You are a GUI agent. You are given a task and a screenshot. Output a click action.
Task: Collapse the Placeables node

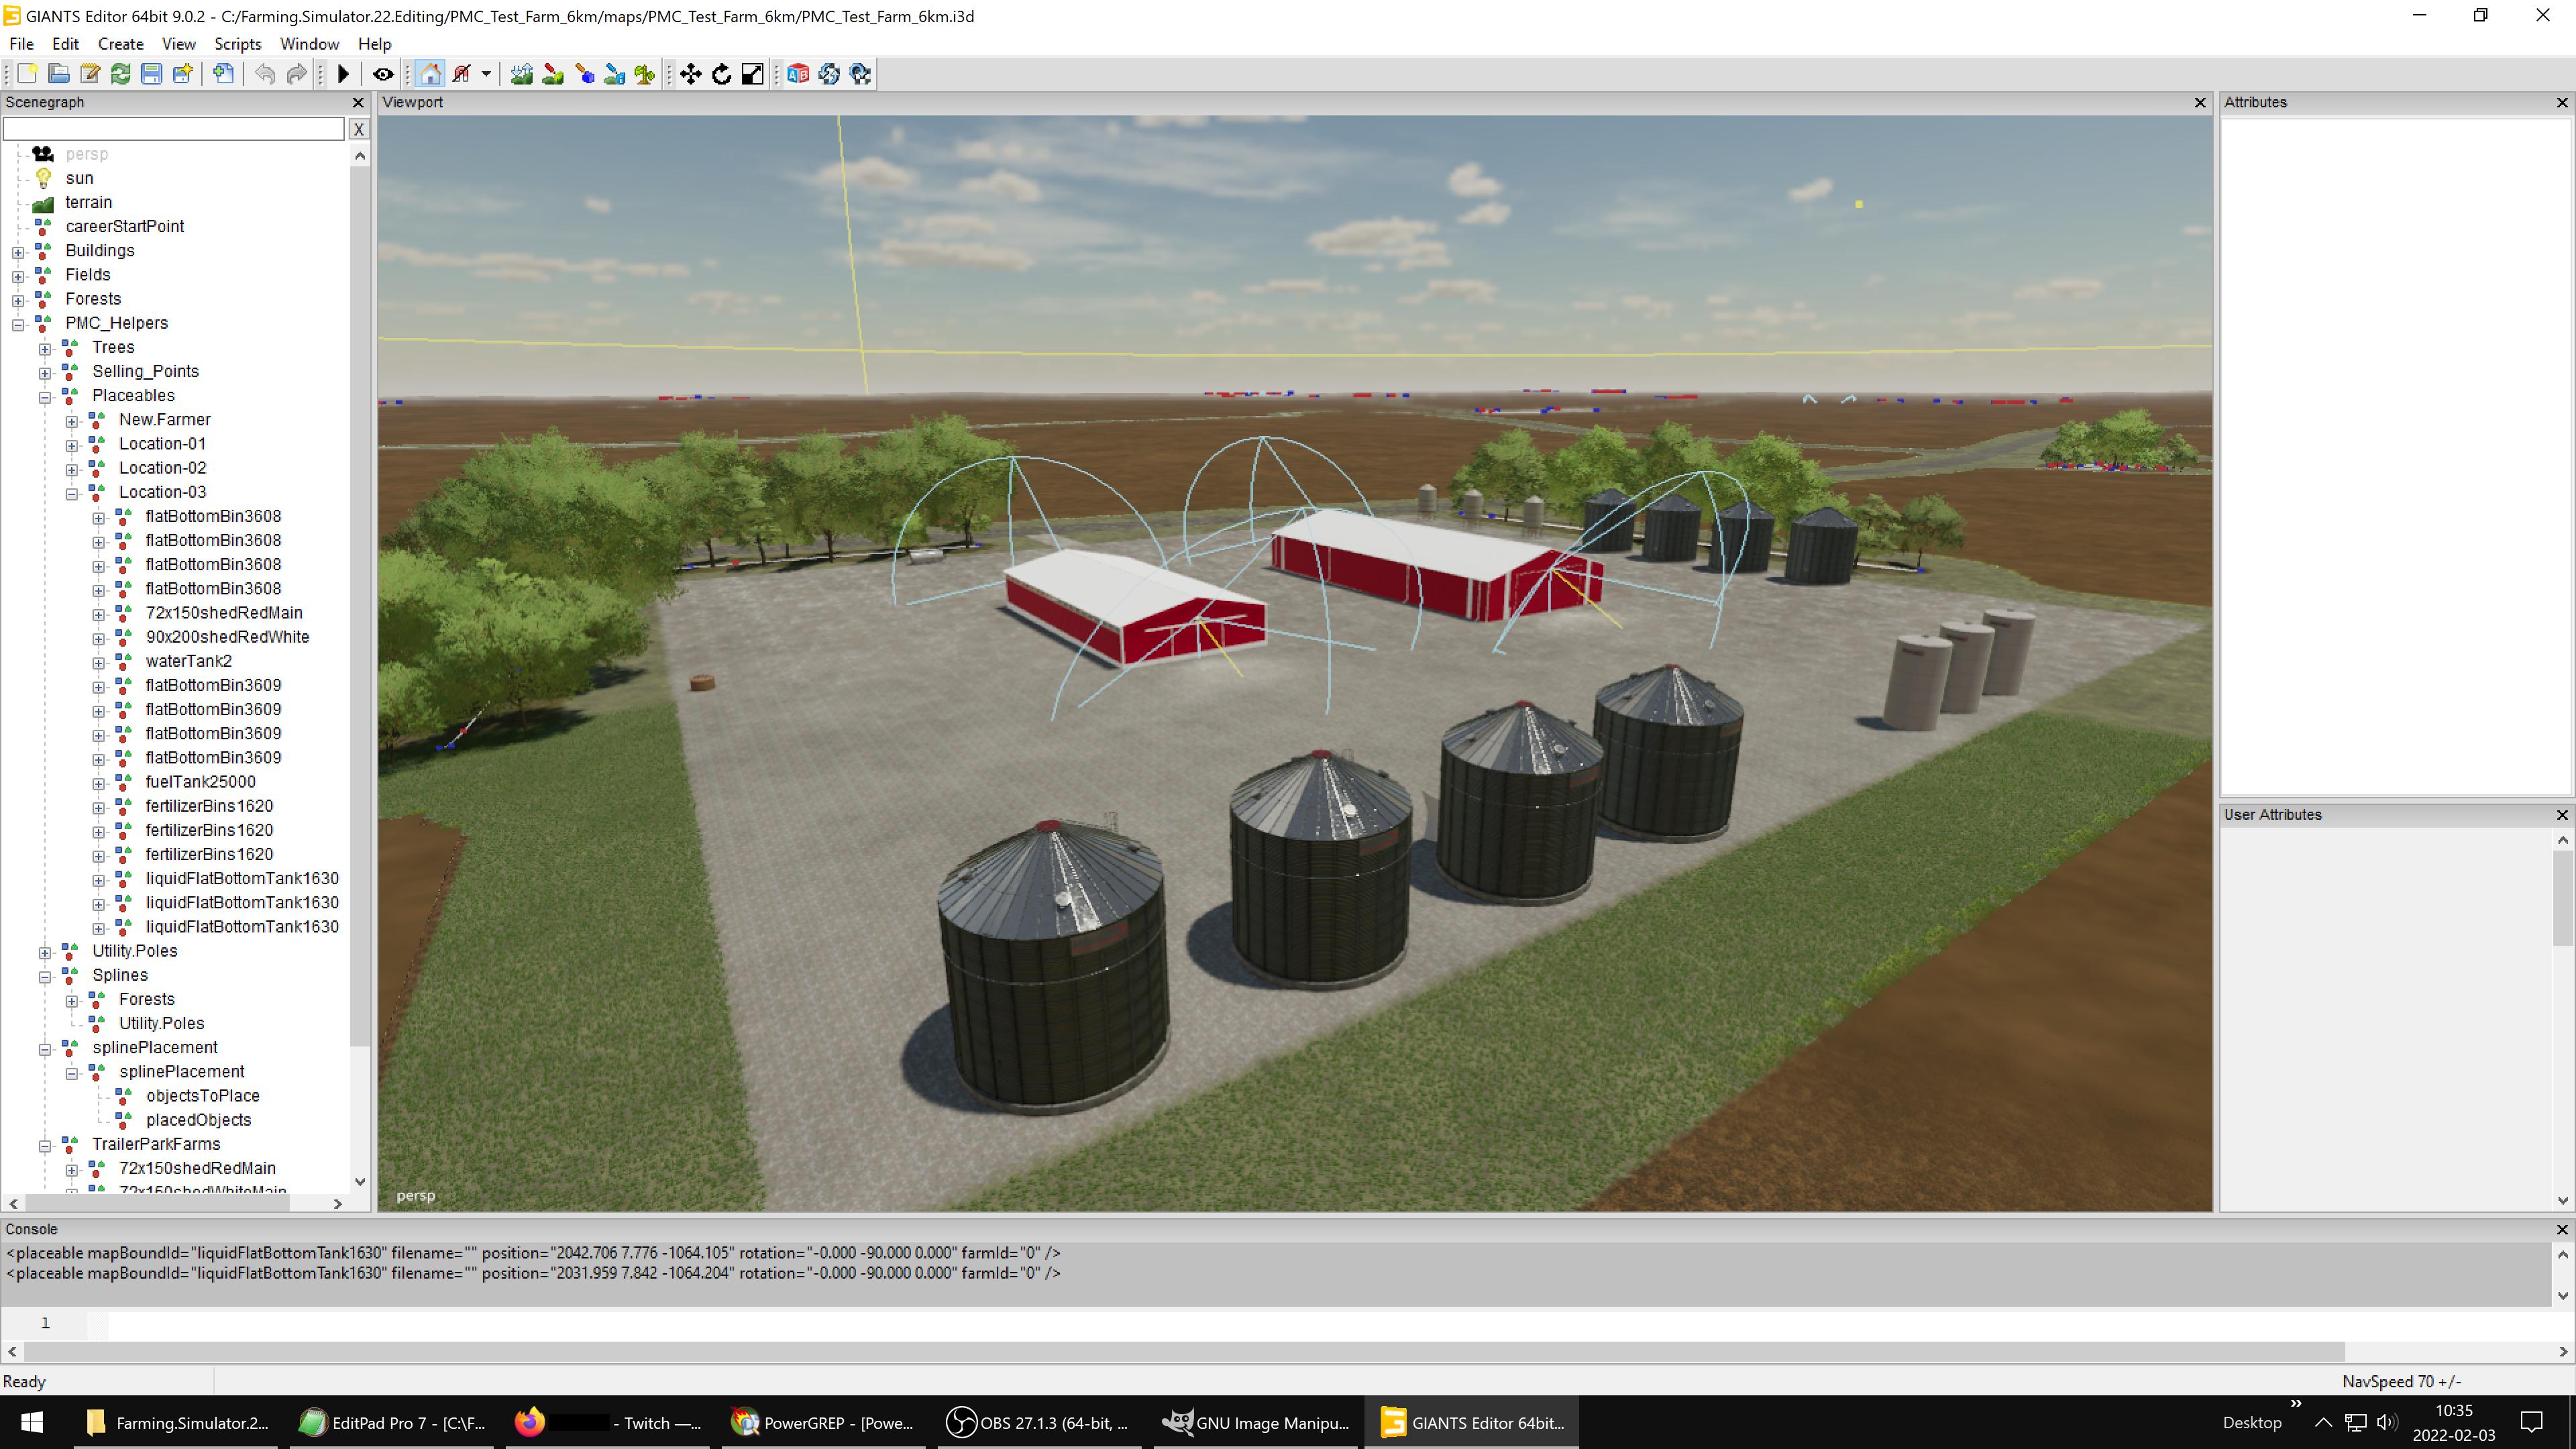click(45, 397)
